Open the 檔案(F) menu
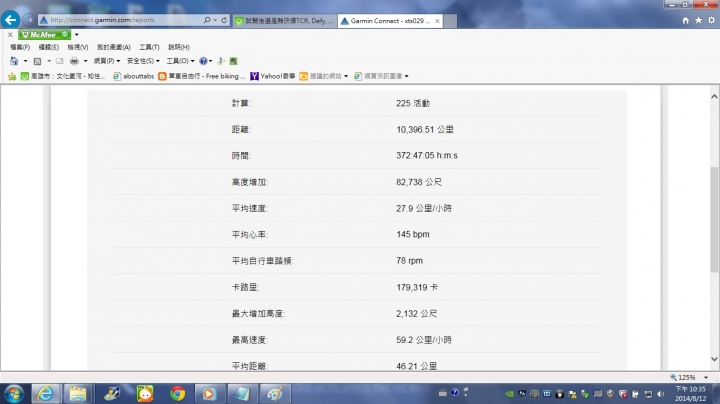This screenshot has width=720, height=404. (20, 47)
